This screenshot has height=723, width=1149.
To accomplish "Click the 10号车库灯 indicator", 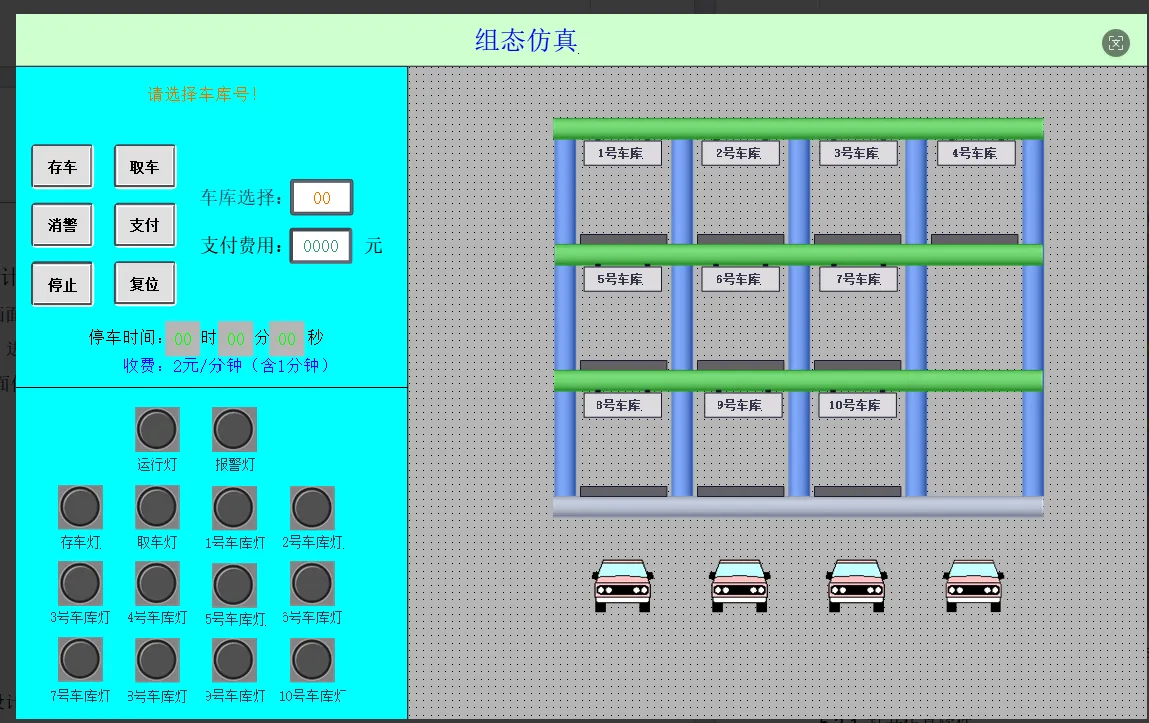I will pos(312,661).
